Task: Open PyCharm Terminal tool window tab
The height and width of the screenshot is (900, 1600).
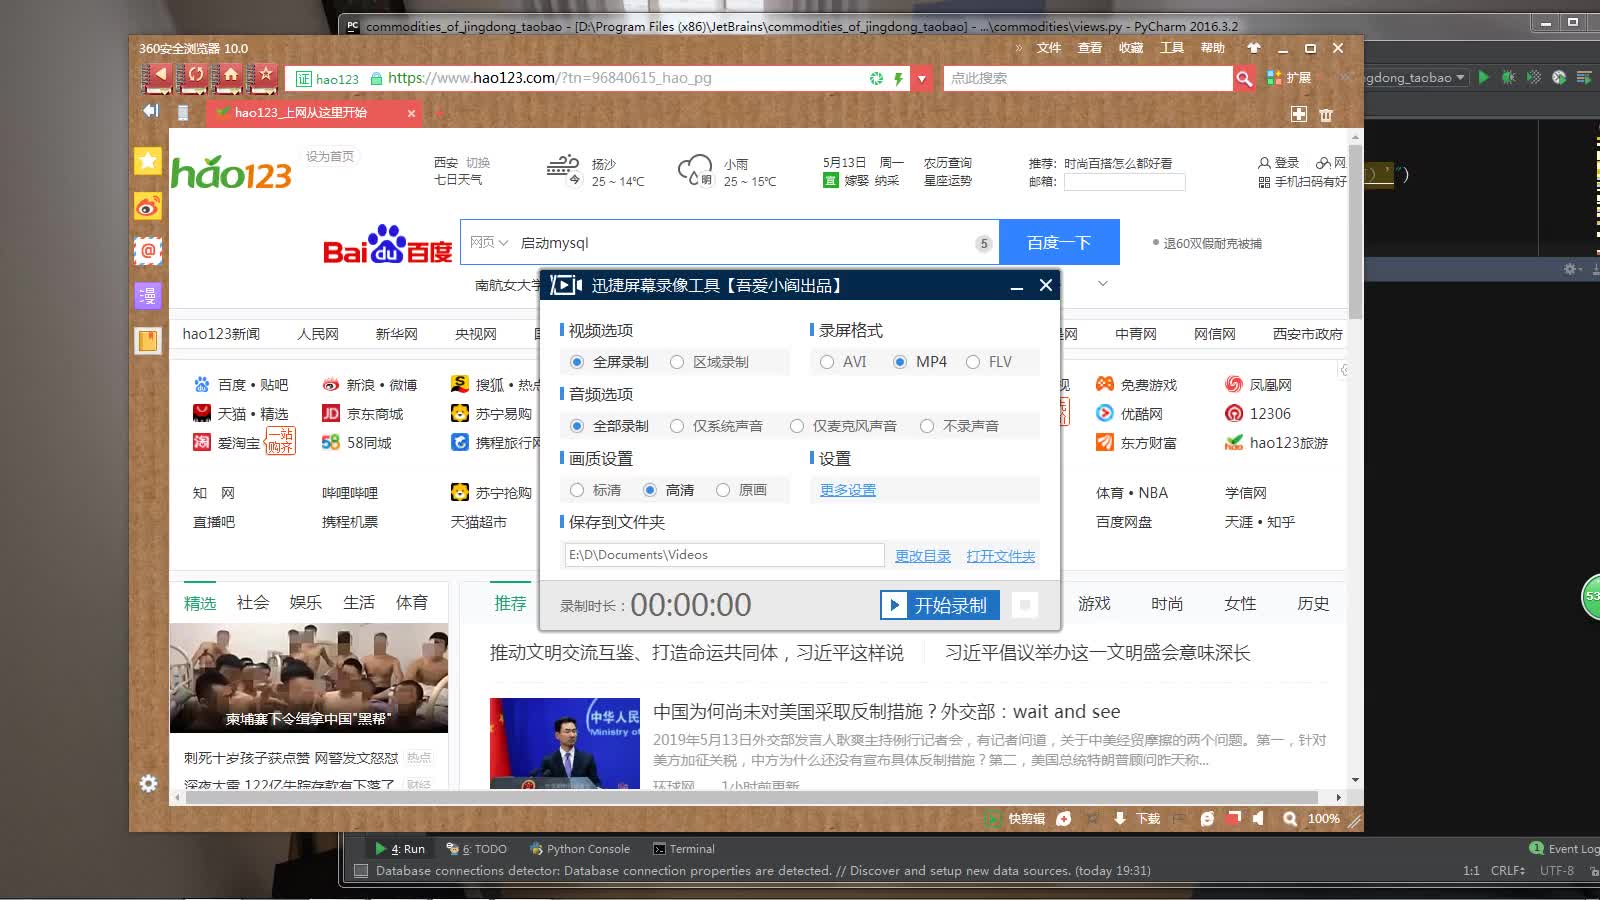Action: point(684,849)
